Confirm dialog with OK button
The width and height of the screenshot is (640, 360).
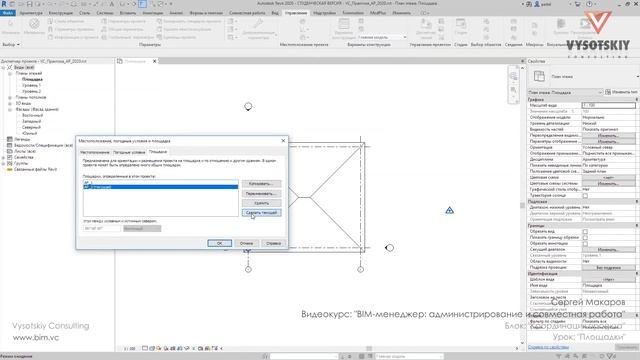[220, 243]
